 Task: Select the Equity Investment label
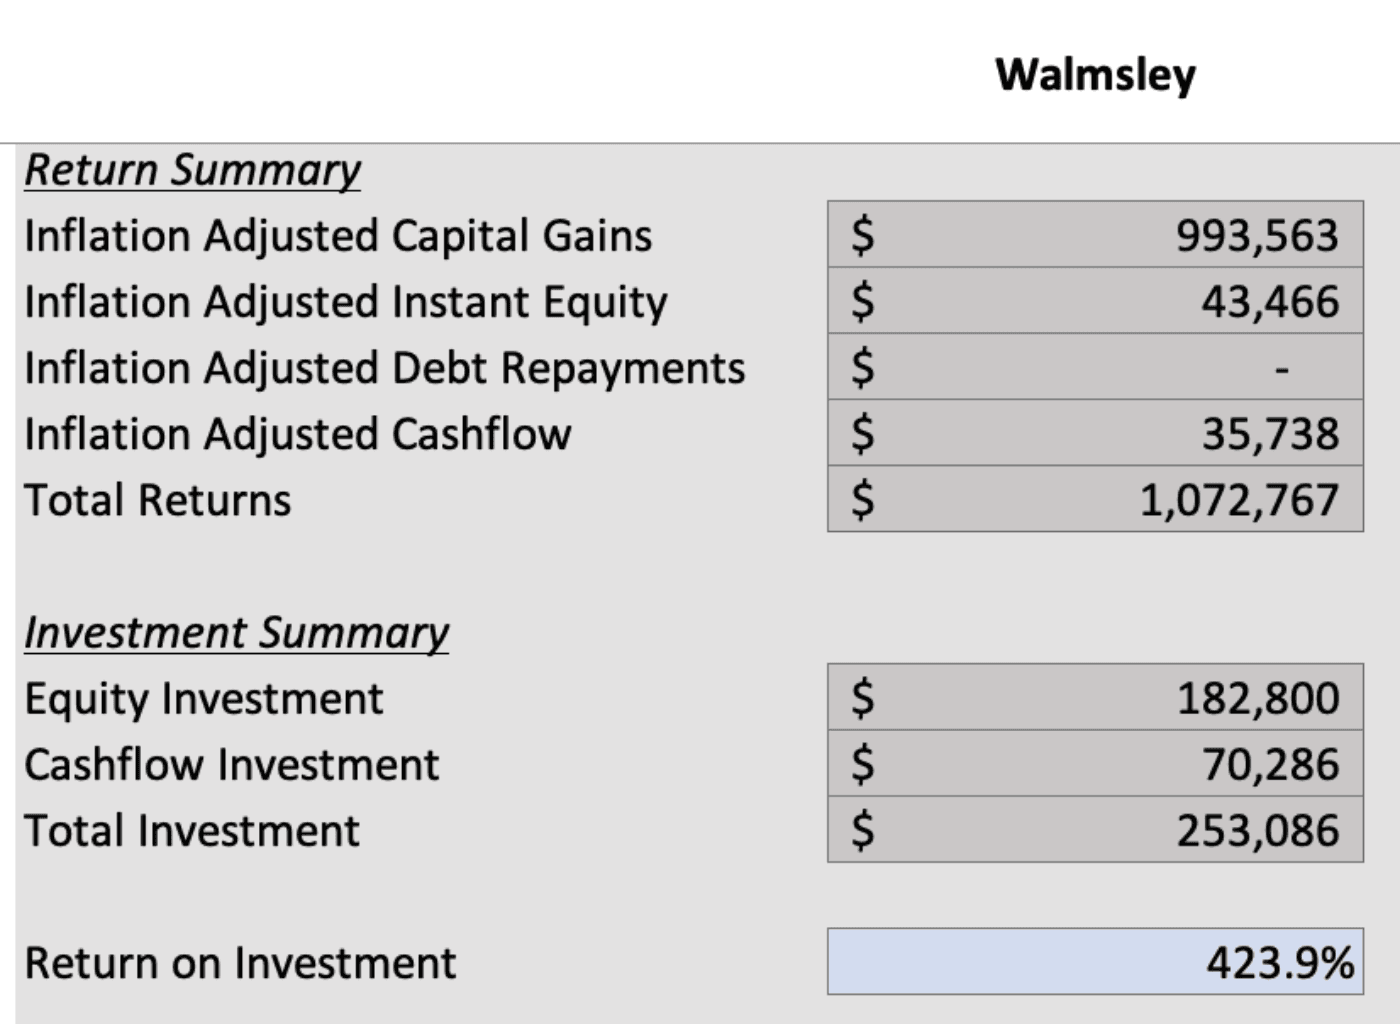[203, 699]
